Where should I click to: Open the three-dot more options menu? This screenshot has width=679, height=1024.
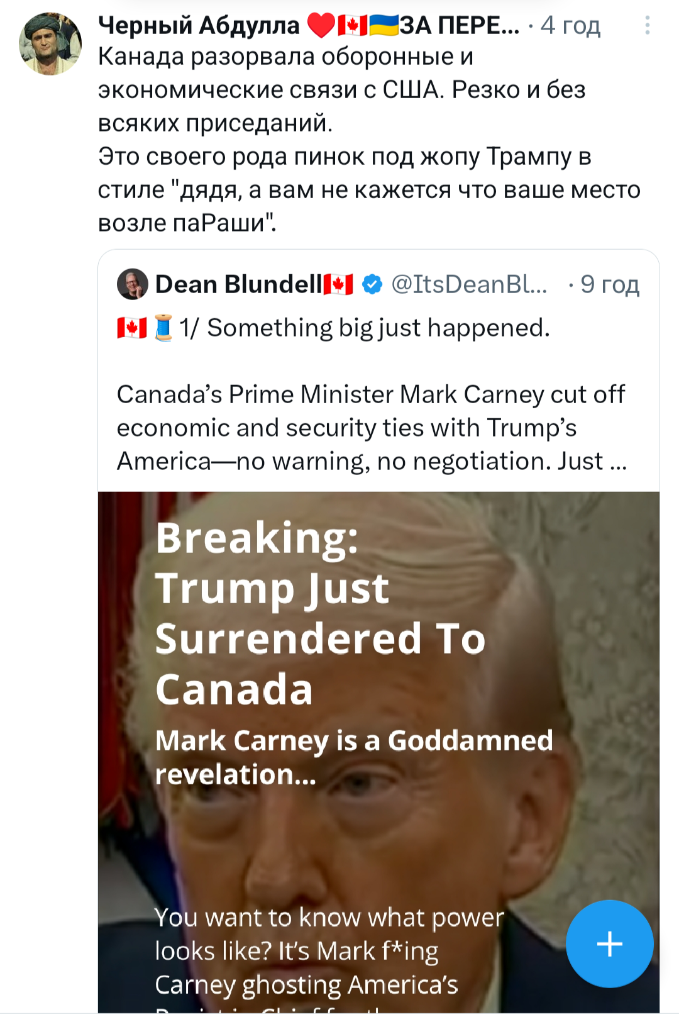point(647,25)
